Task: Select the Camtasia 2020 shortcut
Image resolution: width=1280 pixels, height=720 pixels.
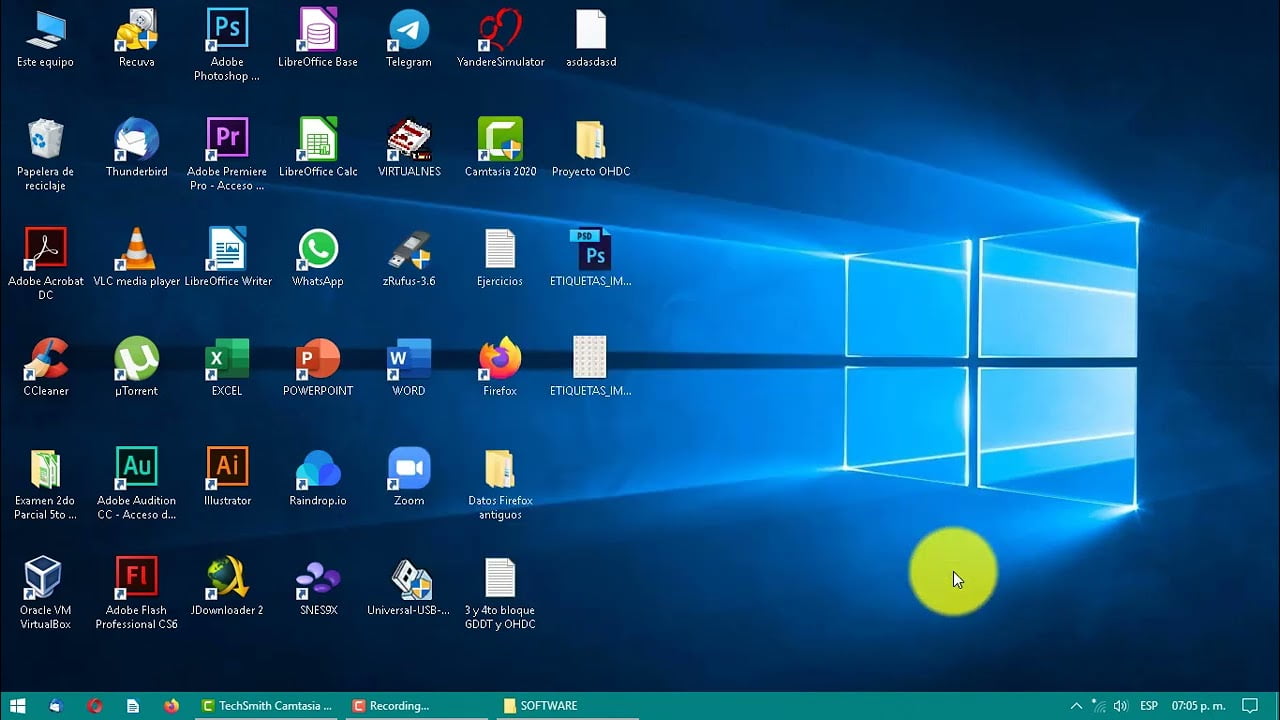Action: (500, 148)
